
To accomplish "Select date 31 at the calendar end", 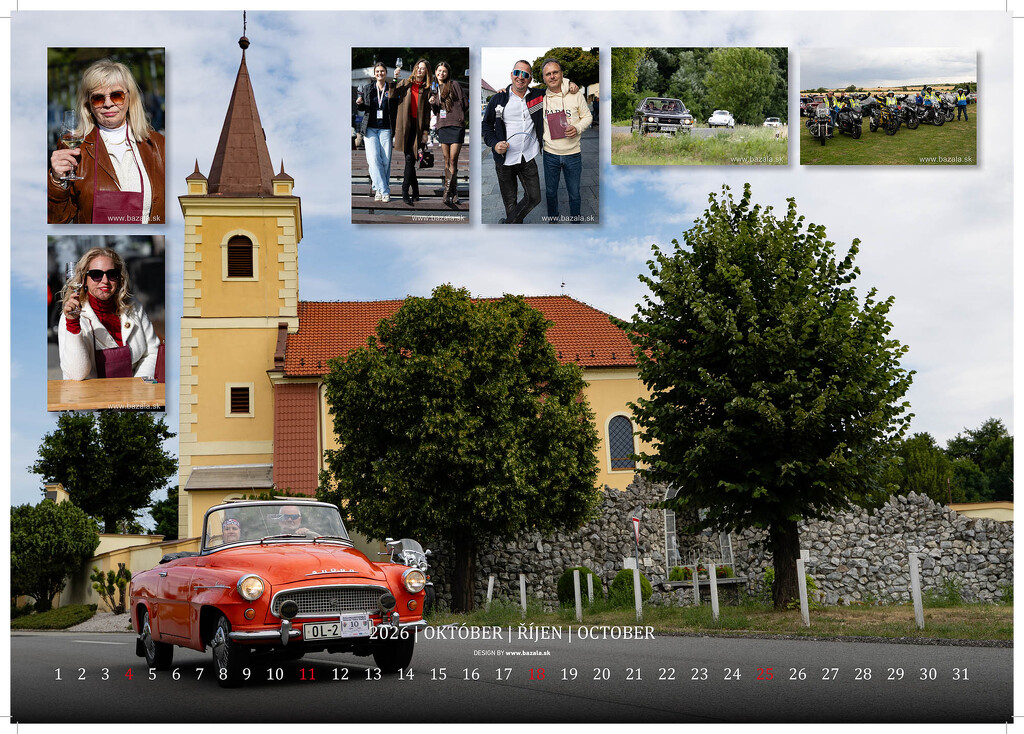I will (x=960, y=674).
